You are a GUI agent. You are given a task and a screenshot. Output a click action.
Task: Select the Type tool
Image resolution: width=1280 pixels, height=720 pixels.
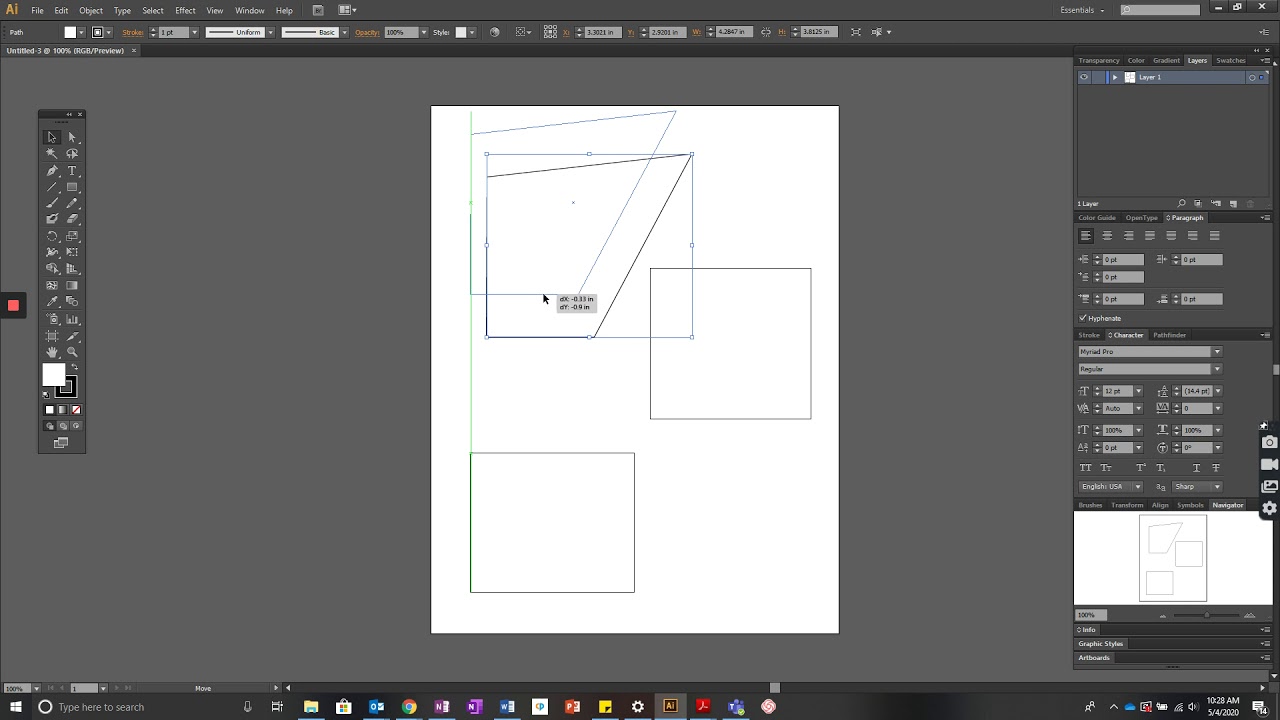72,170
